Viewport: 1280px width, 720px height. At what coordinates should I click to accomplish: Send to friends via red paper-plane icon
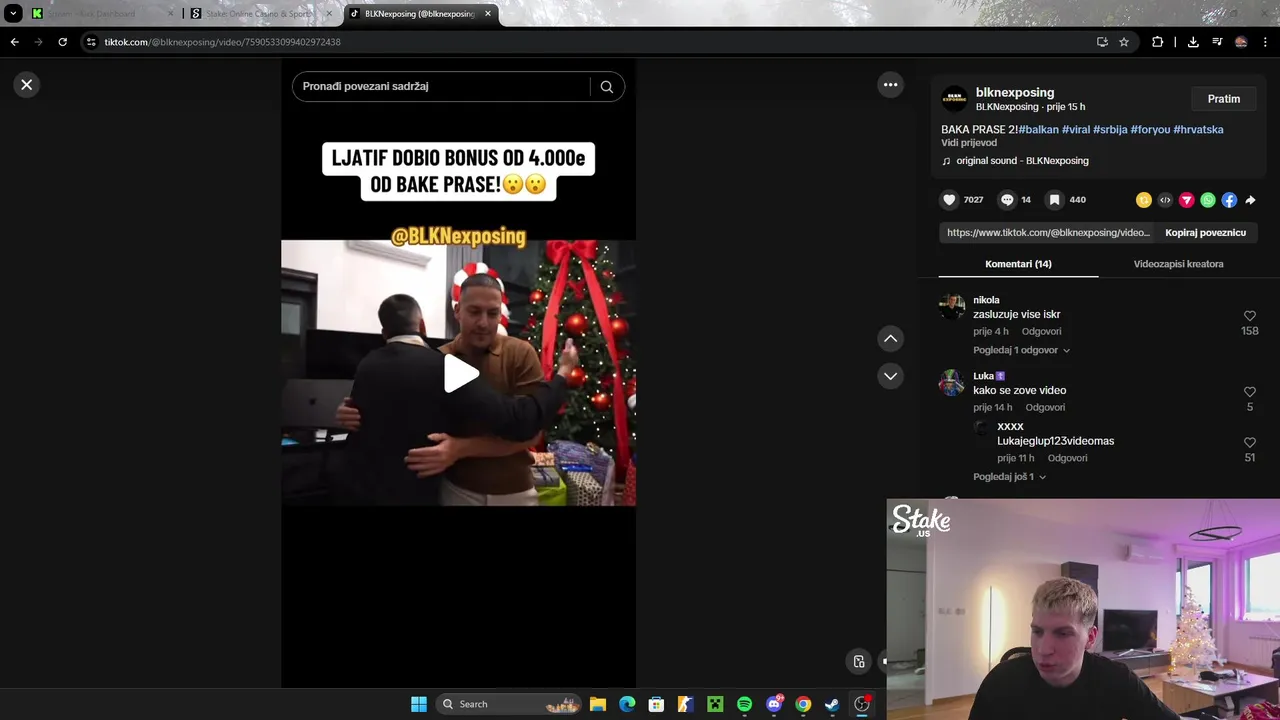click(x=1187, y=200)
